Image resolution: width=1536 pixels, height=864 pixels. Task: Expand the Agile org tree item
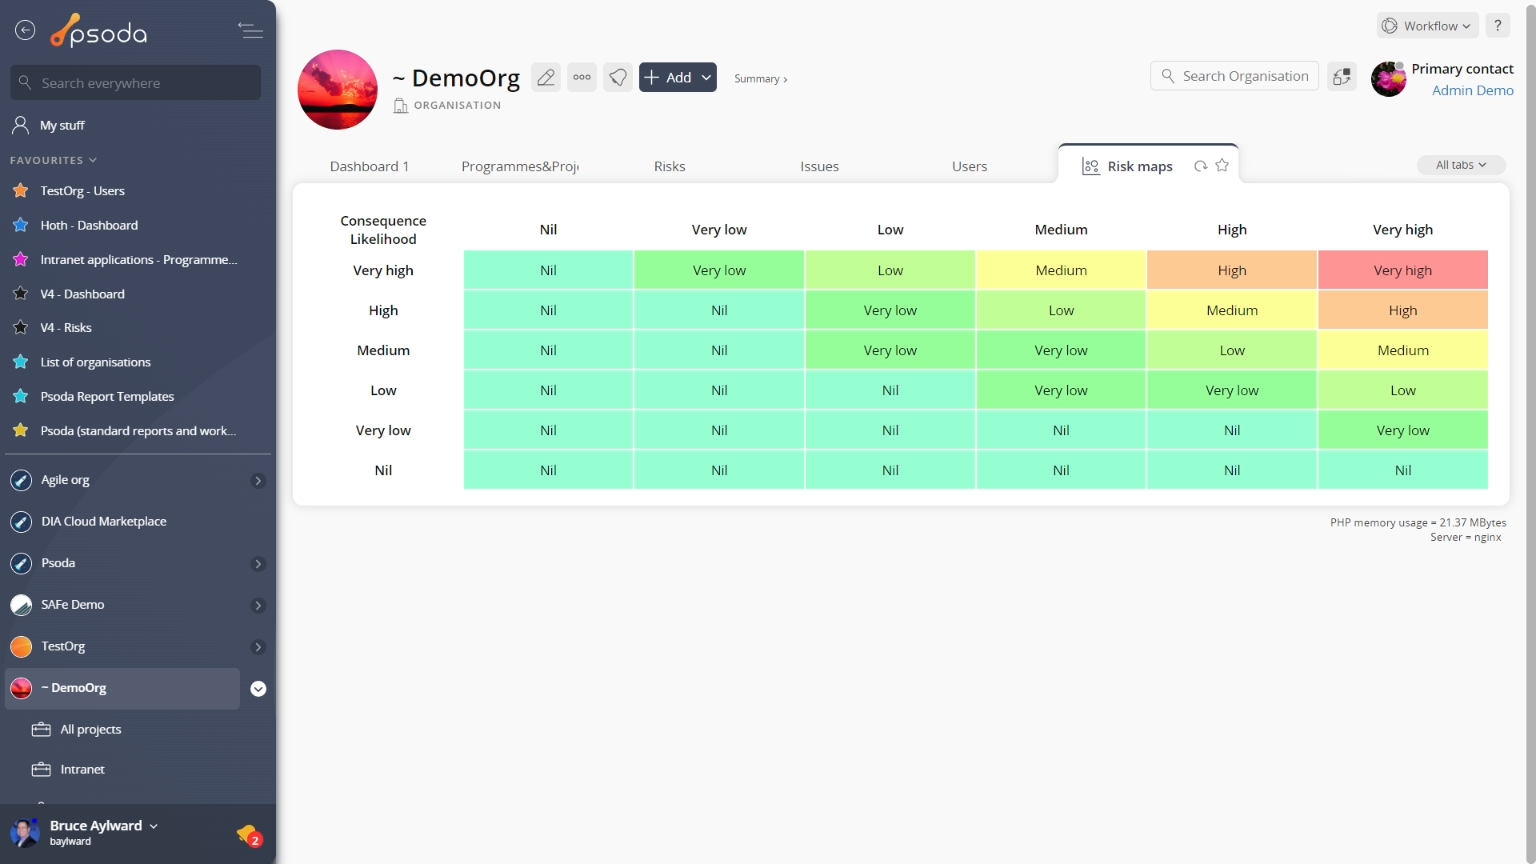click(258, 481)
